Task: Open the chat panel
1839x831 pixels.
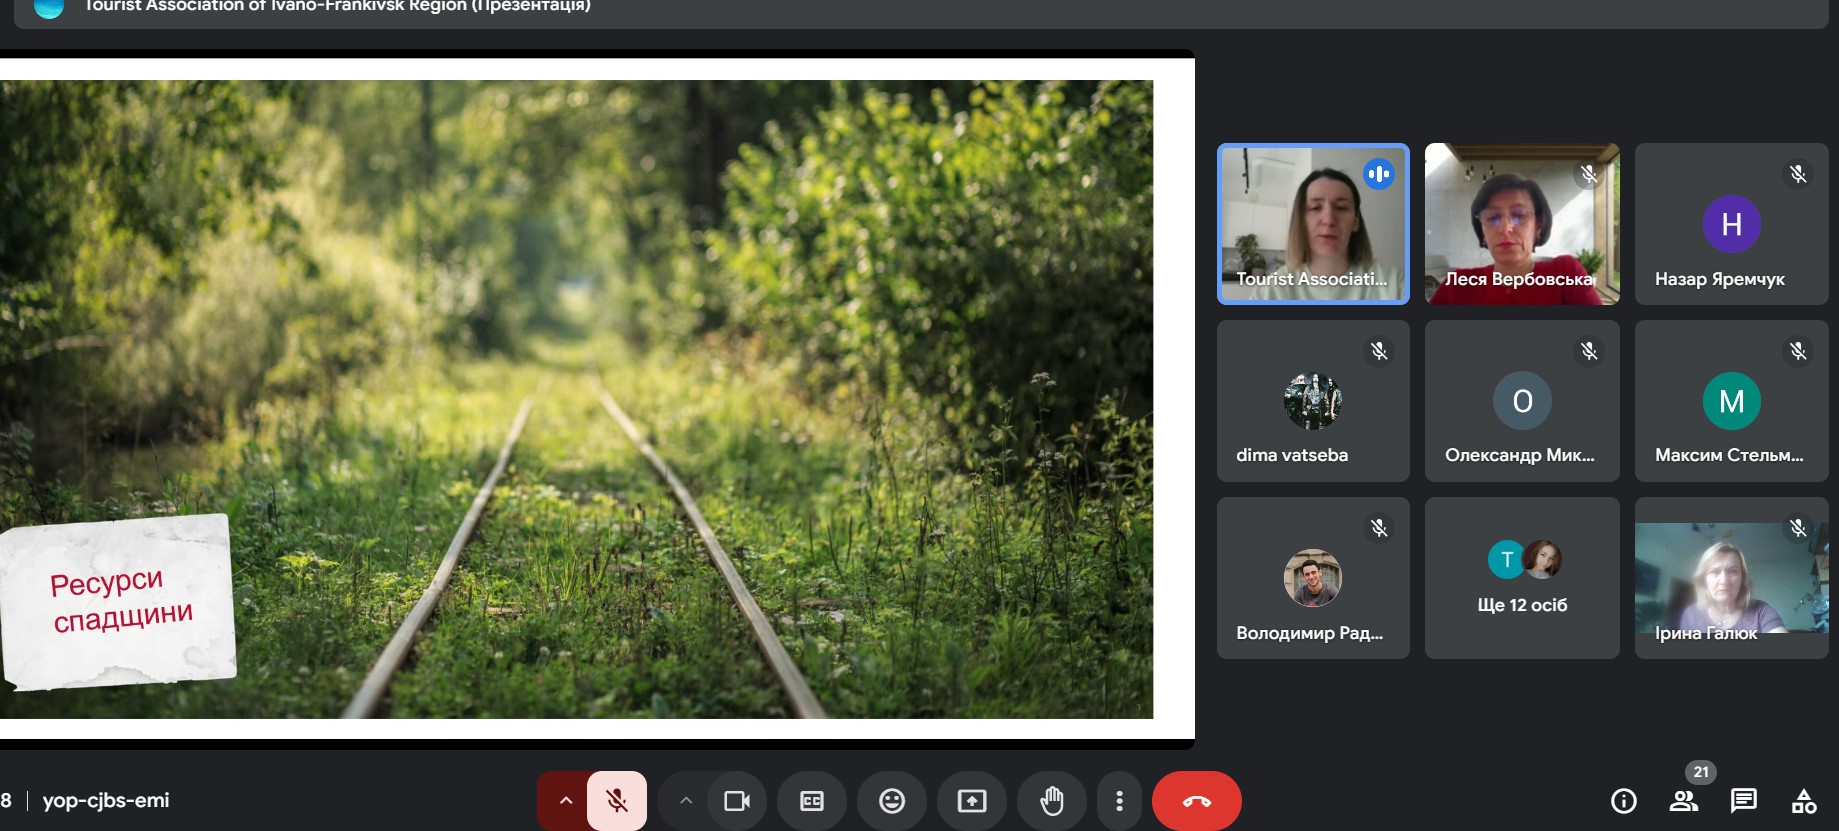Action: tap(1744, 801)
